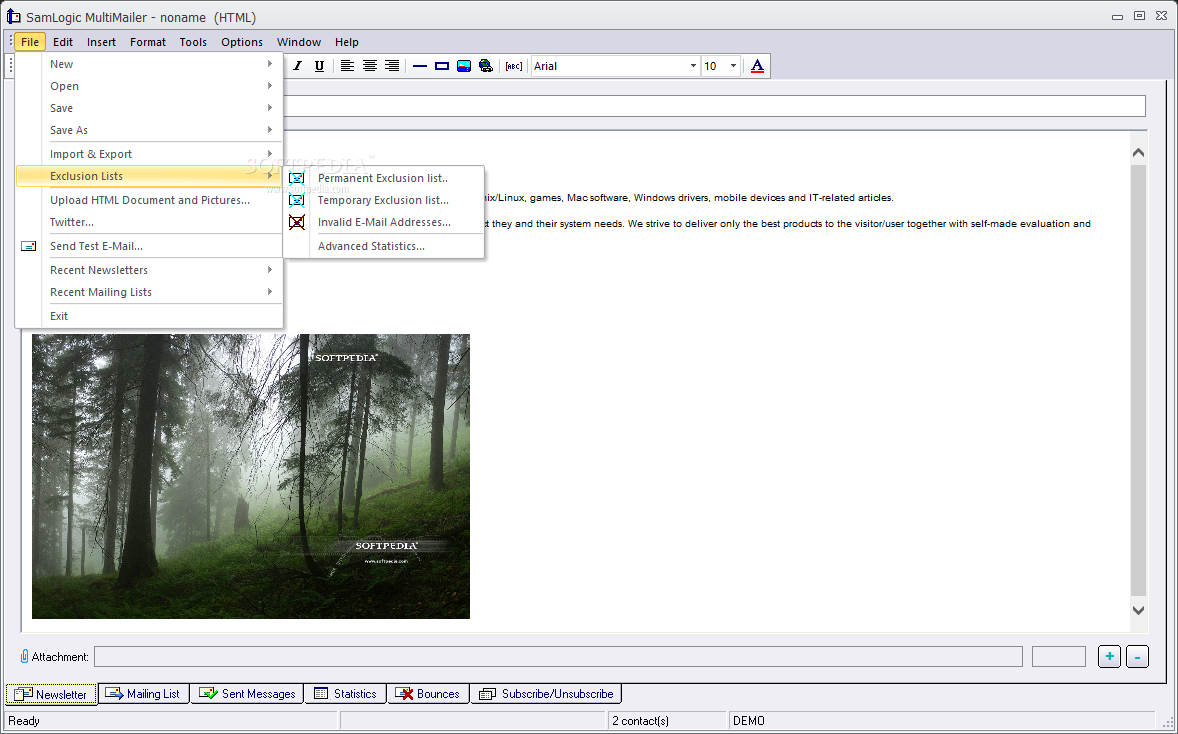Select Upload HTML Document and Pictures
1178x734 pixels.
(x=150, y=200)
